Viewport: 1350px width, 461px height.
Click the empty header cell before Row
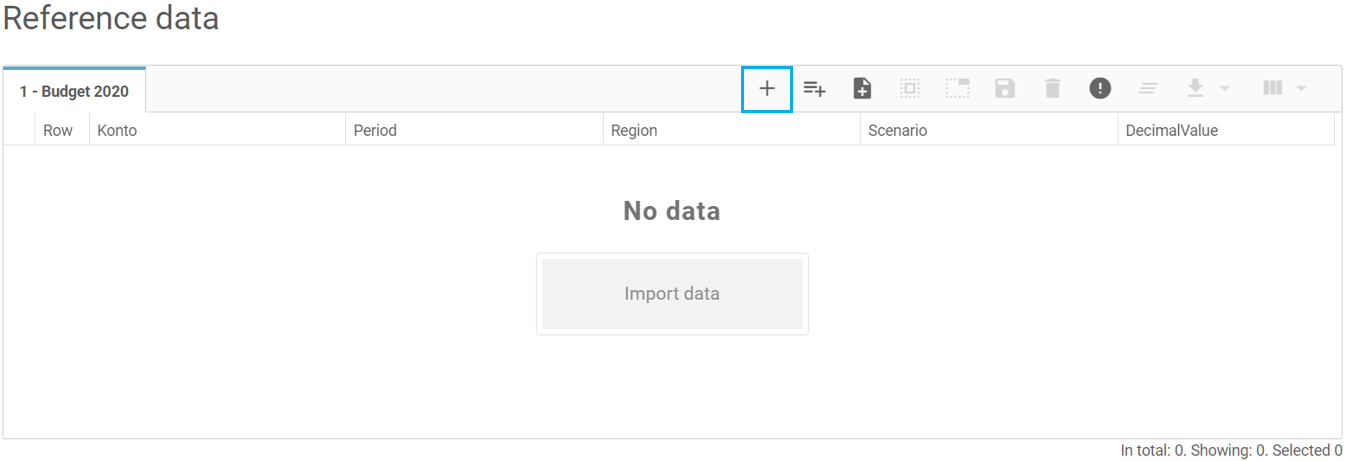point(19,130)
